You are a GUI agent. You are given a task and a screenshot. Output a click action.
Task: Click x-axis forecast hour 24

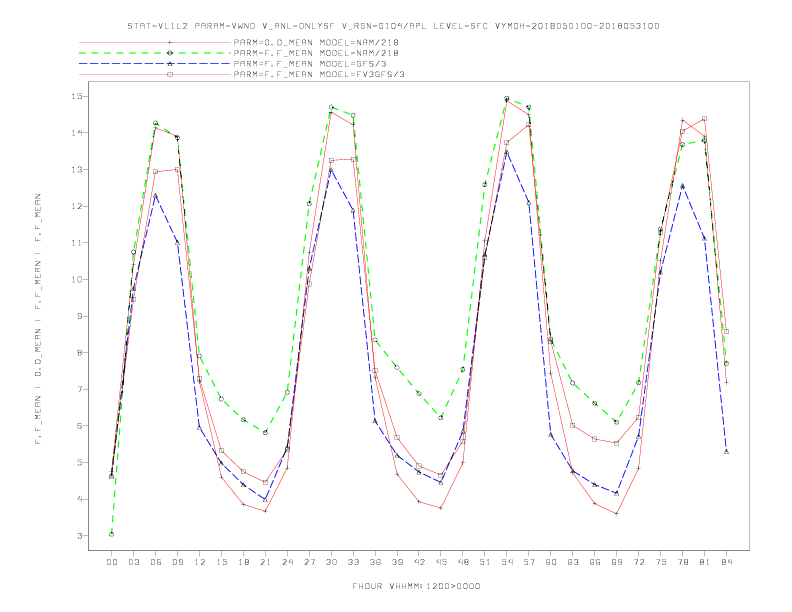[287, 562]
